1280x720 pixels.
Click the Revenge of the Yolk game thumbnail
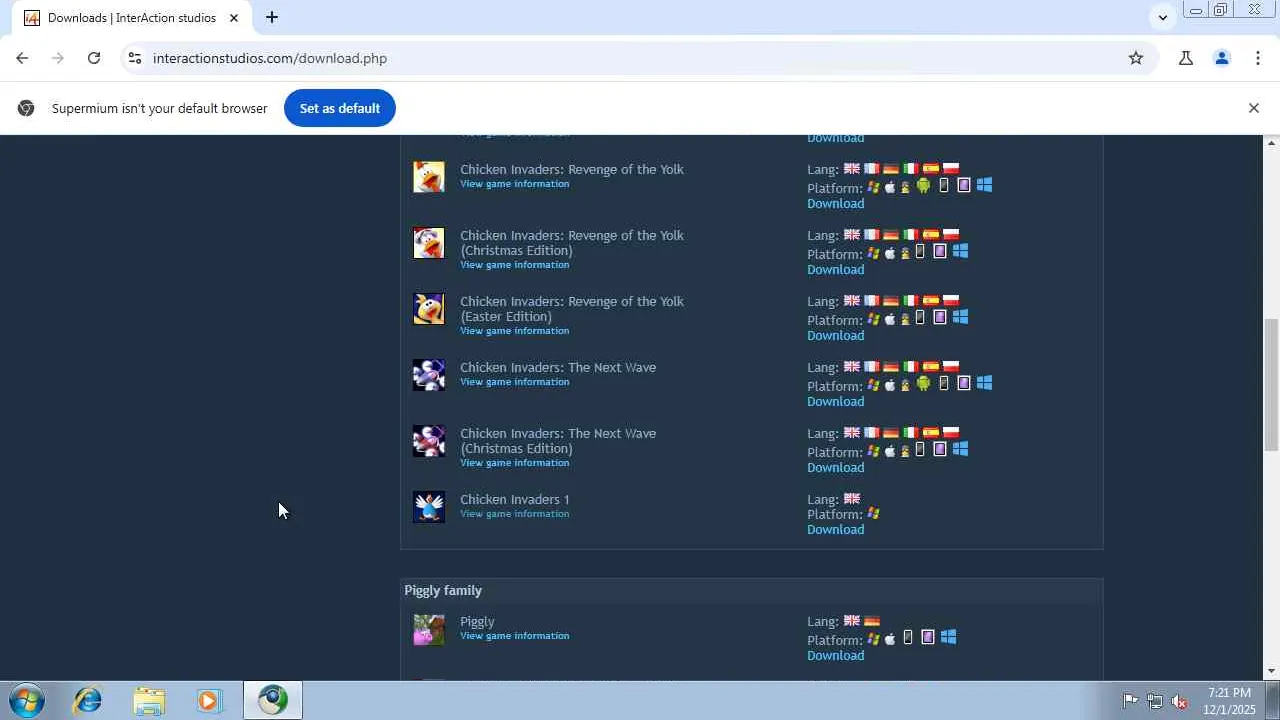tap(429, 177)
